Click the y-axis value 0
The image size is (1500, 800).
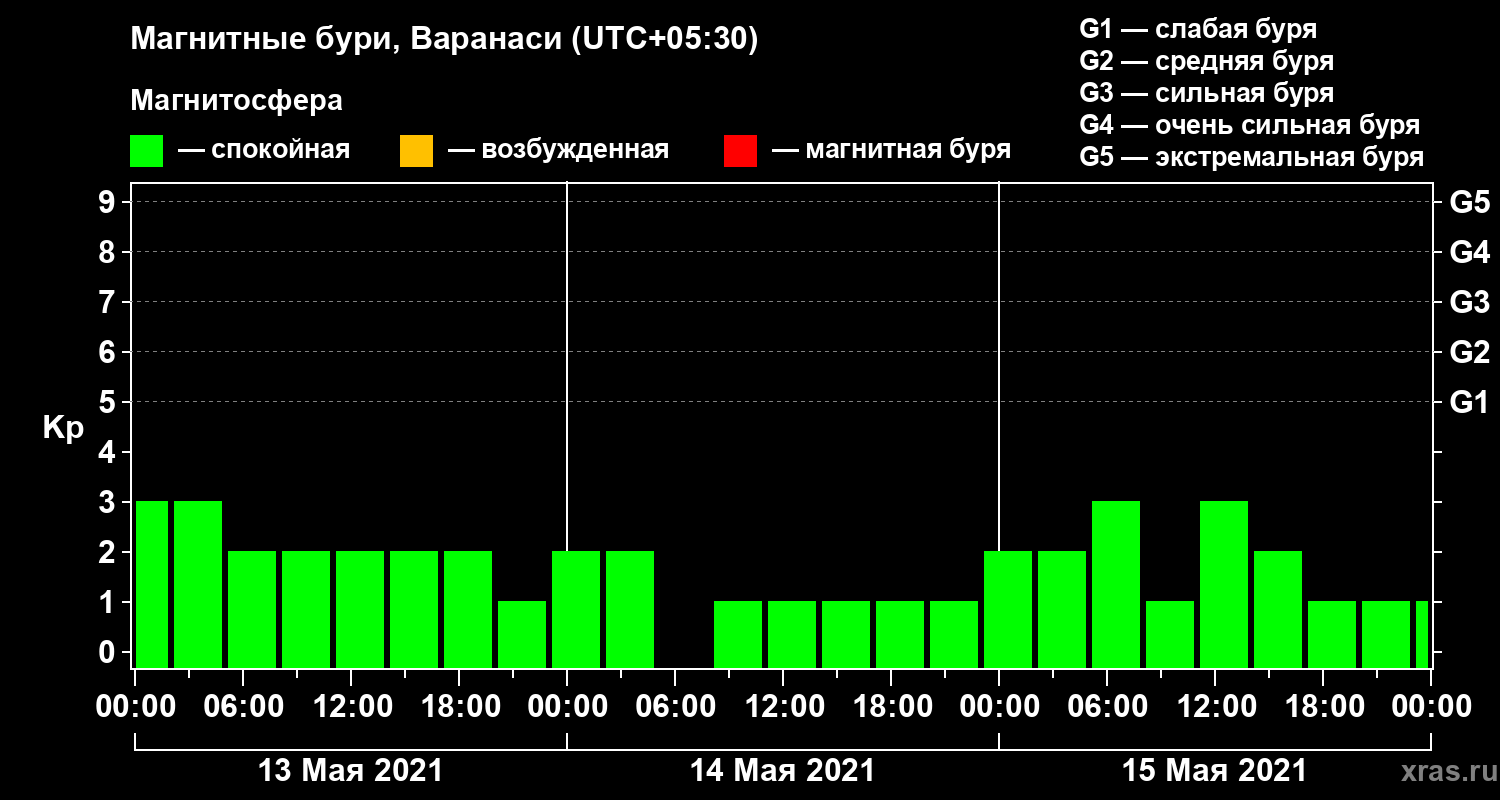point(109,653)
